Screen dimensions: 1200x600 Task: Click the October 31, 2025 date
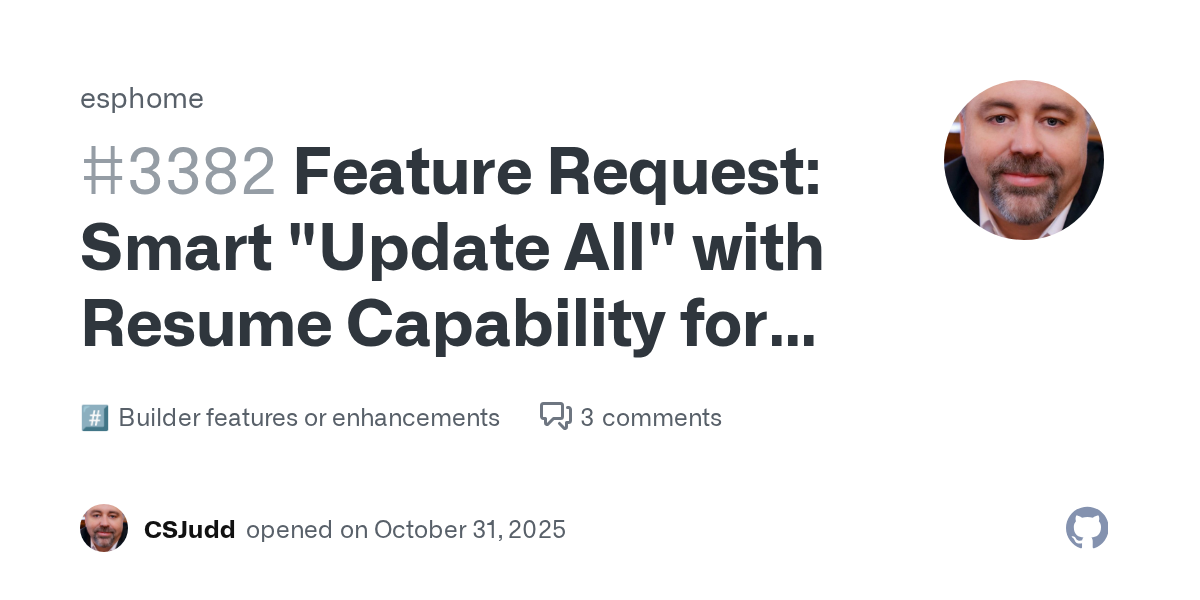[x=470, y=529]
